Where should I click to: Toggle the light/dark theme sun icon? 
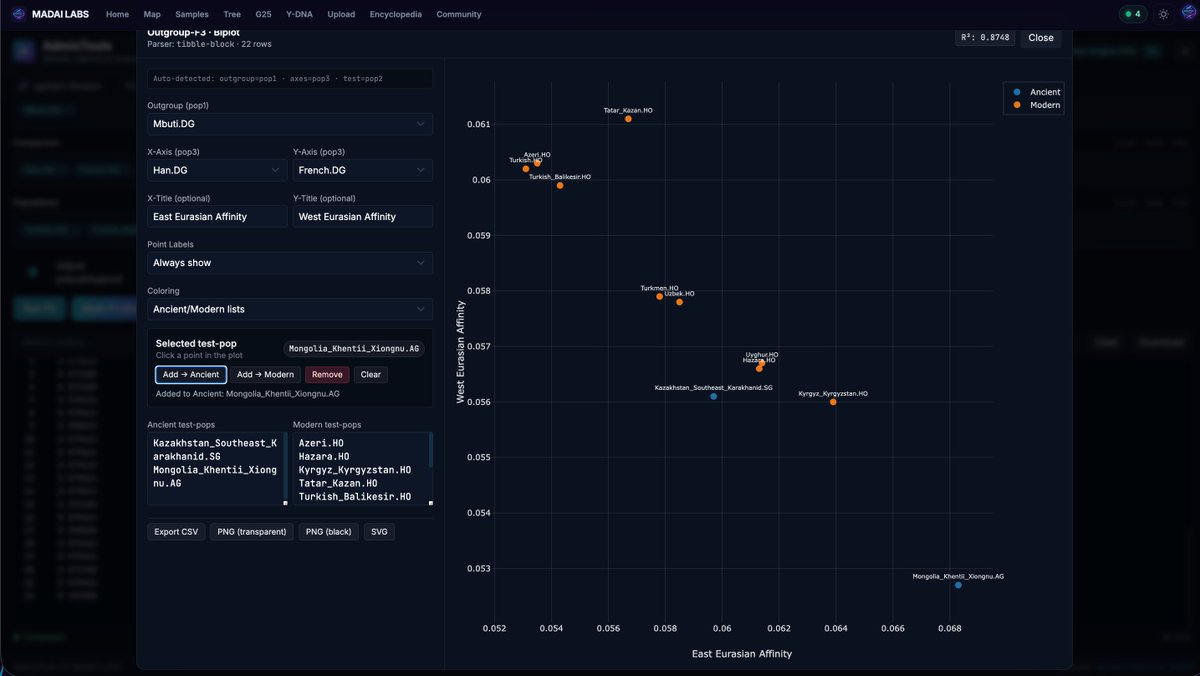[x=1163, y=14]
